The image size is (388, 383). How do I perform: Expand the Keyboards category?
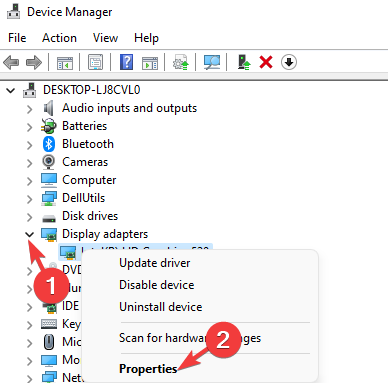(x=30, y=325)
